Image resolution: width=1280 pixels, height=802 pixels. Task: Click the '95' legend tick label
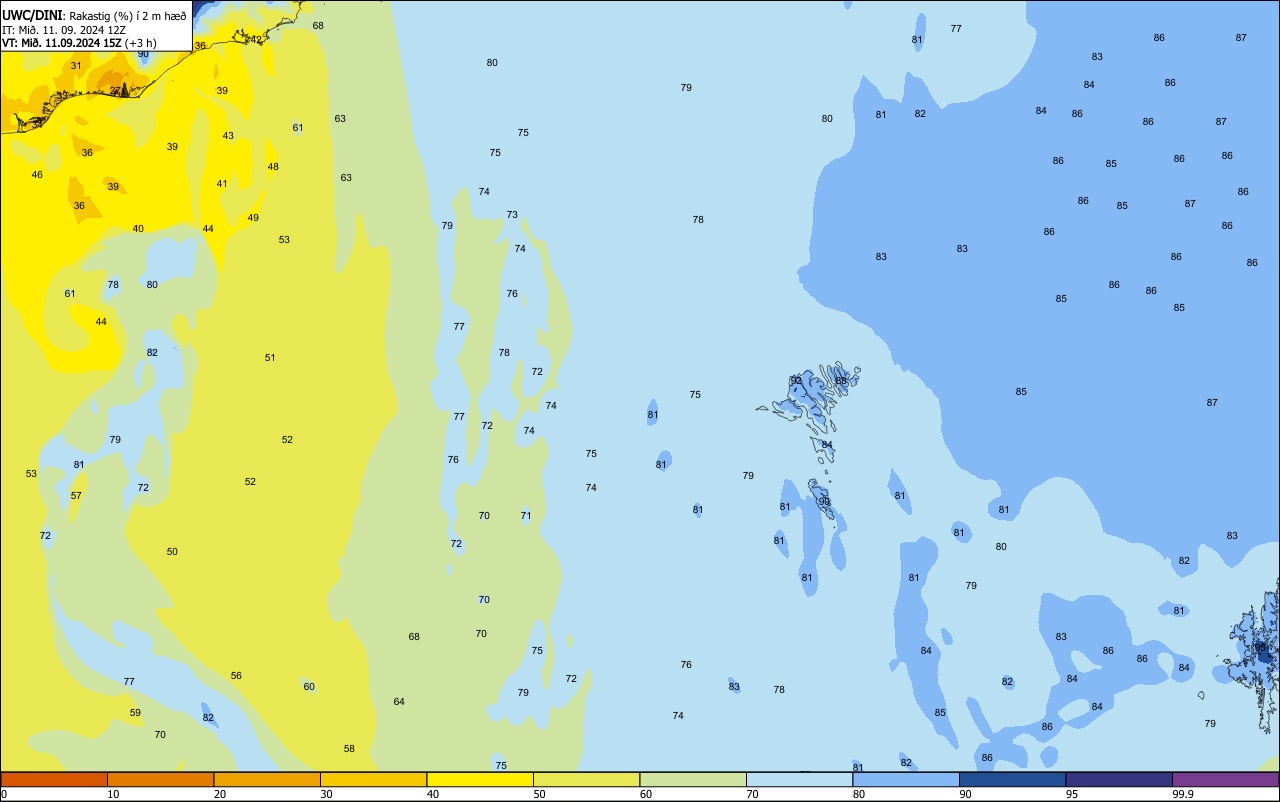click(1071, 794)
